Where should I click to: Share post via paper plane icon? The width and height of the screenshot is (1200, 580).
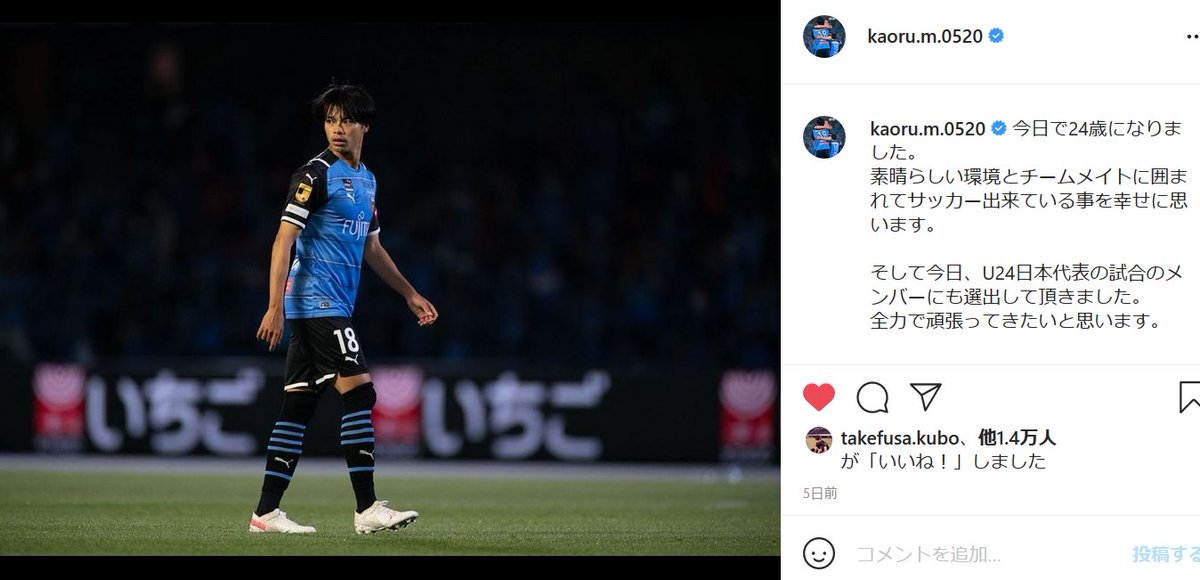tap(926, 396)
